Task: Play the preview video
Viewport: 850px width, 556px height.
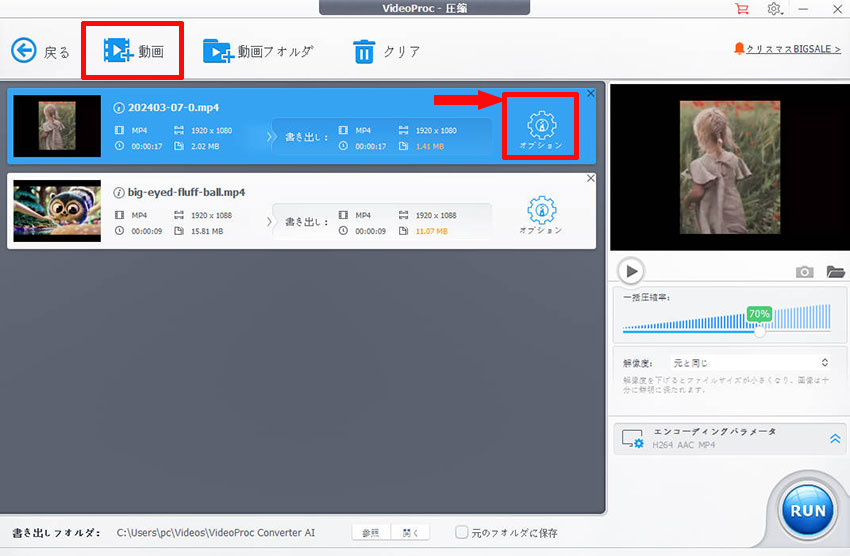Action: (631, 271)
